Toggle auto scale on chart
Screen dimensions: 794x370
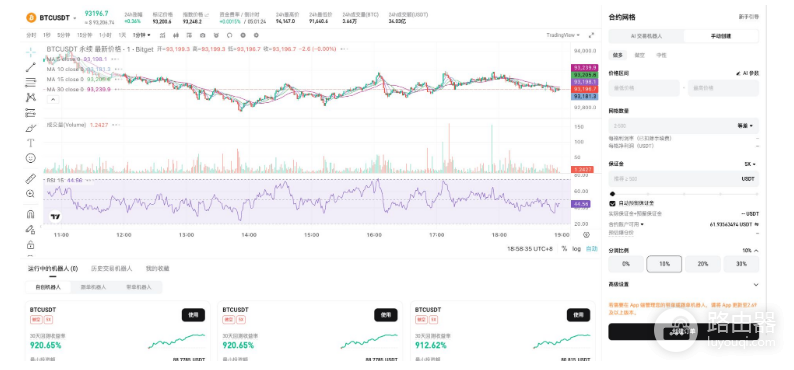pyautogui.click(x=591, y=249)
